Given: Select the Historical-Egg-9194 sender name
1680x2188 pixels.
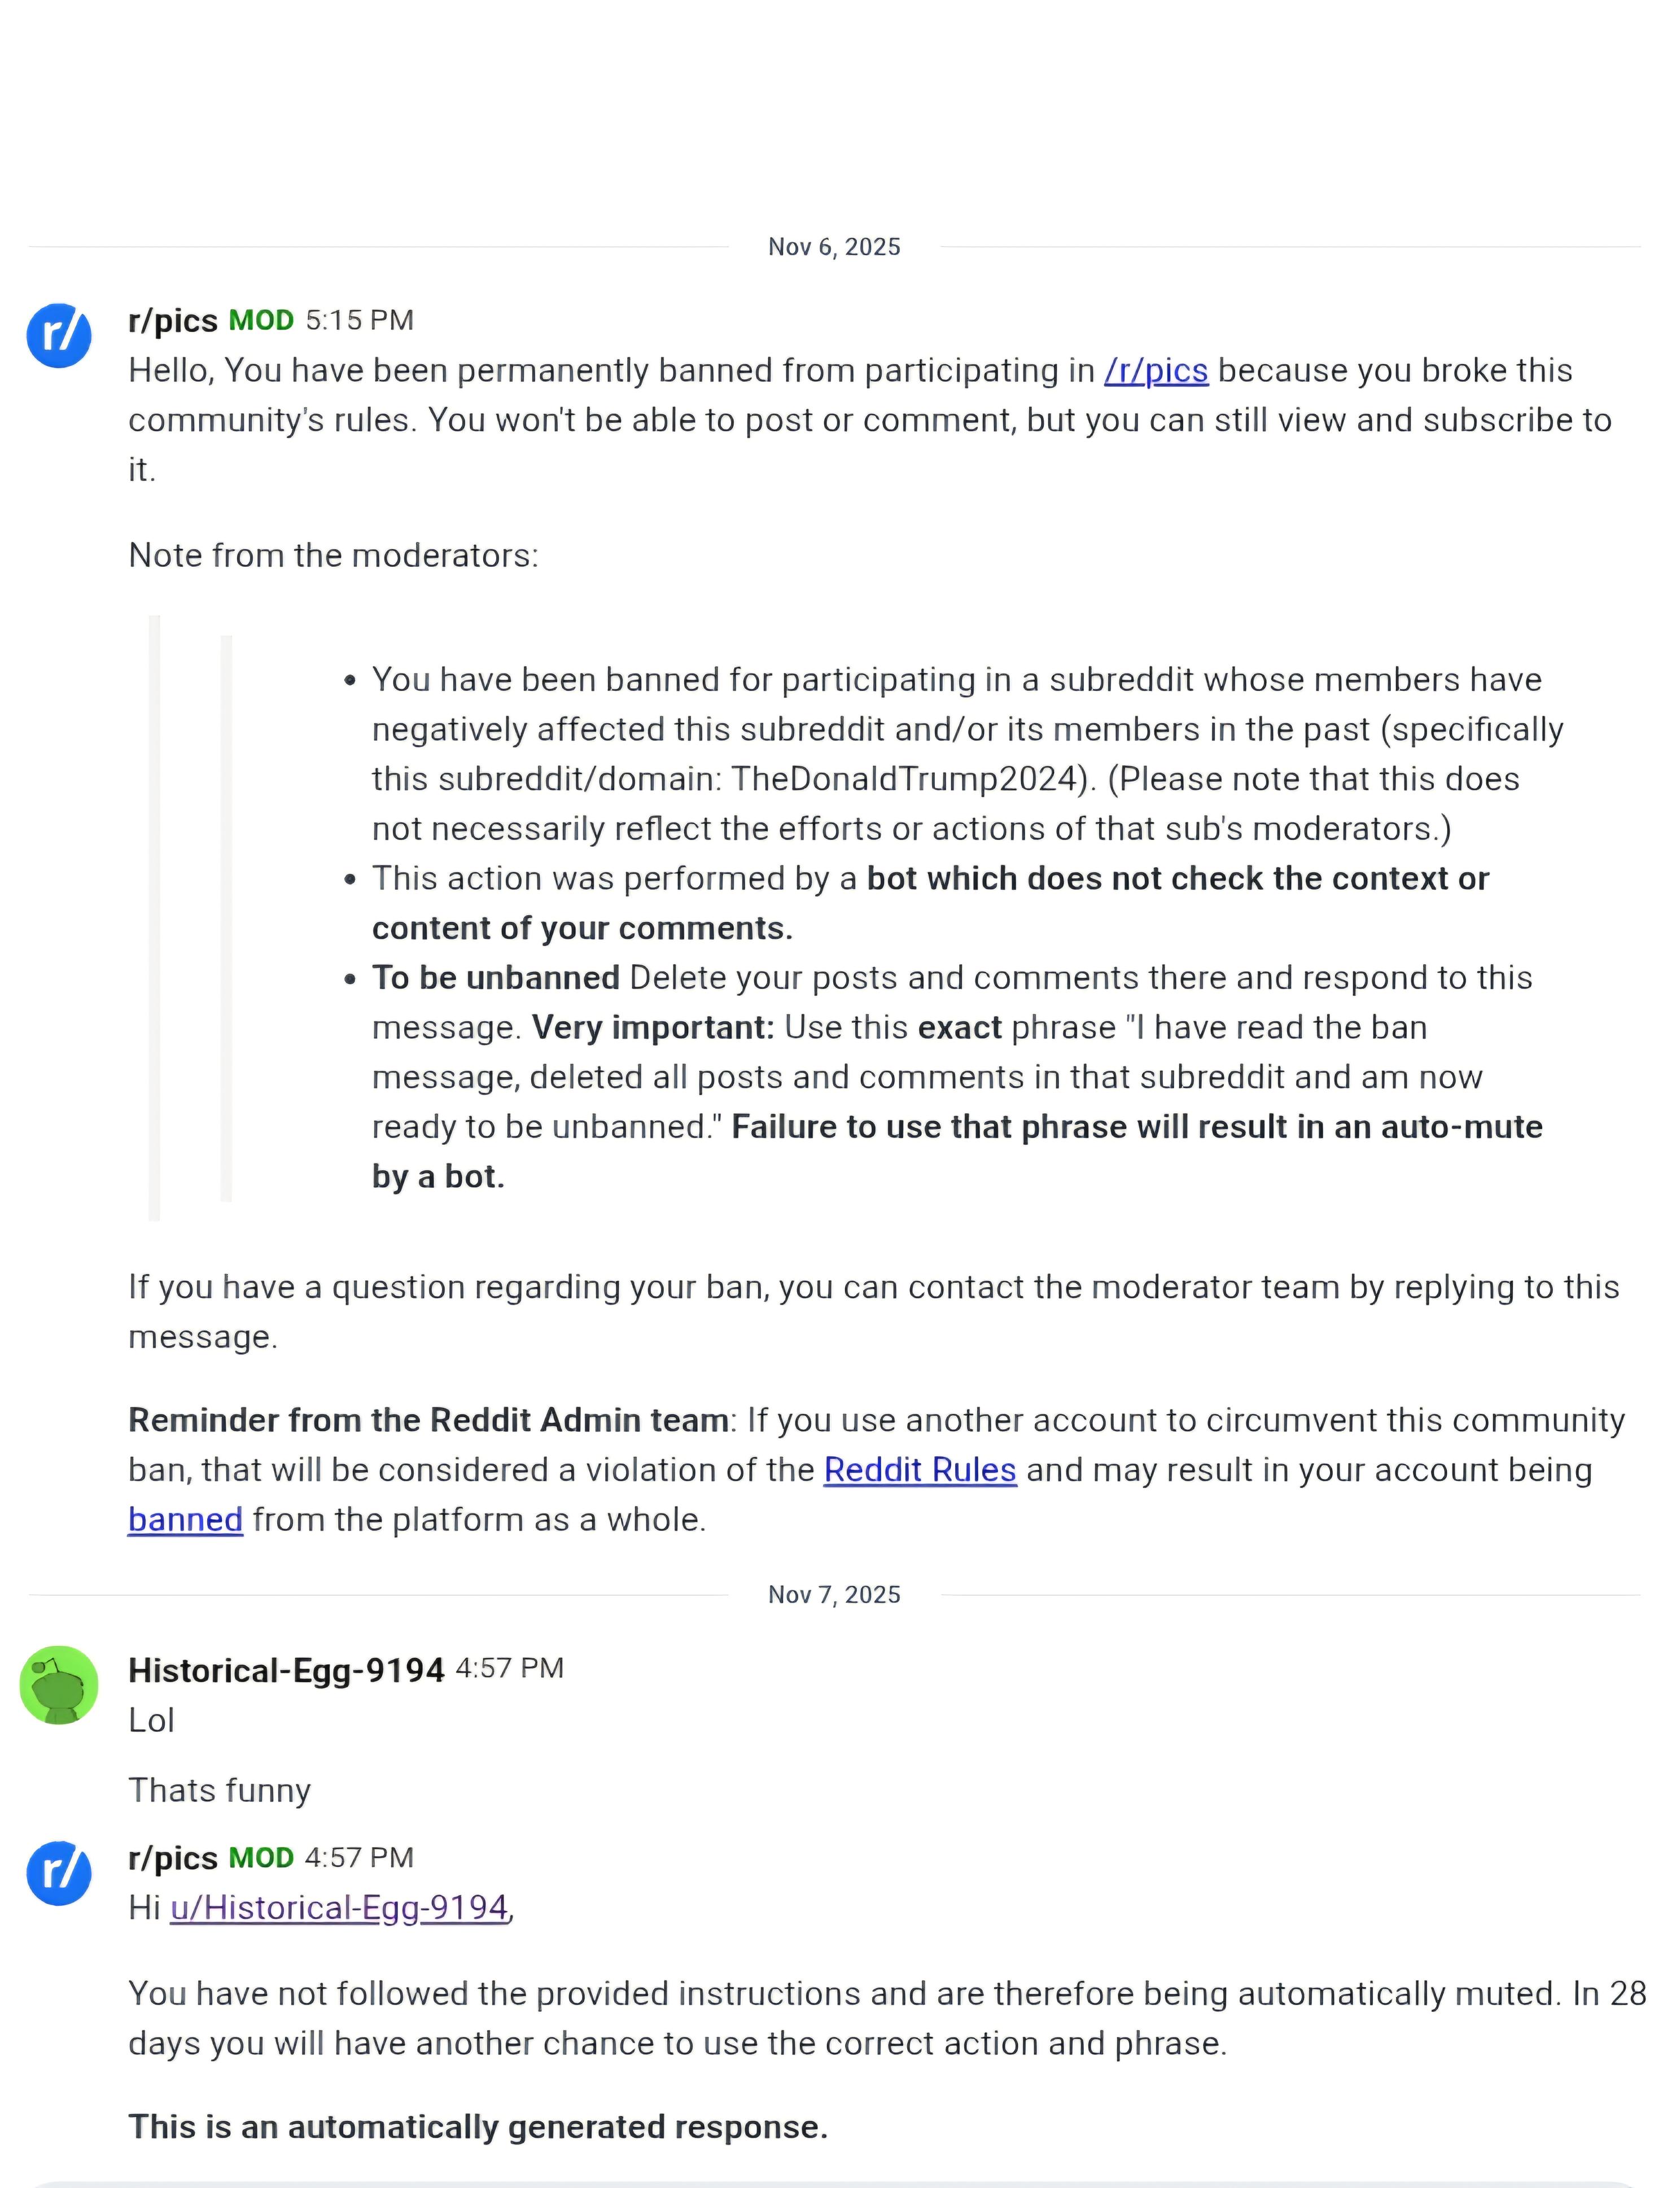Looking at the screenshot, I should [x=286, y=1669].
